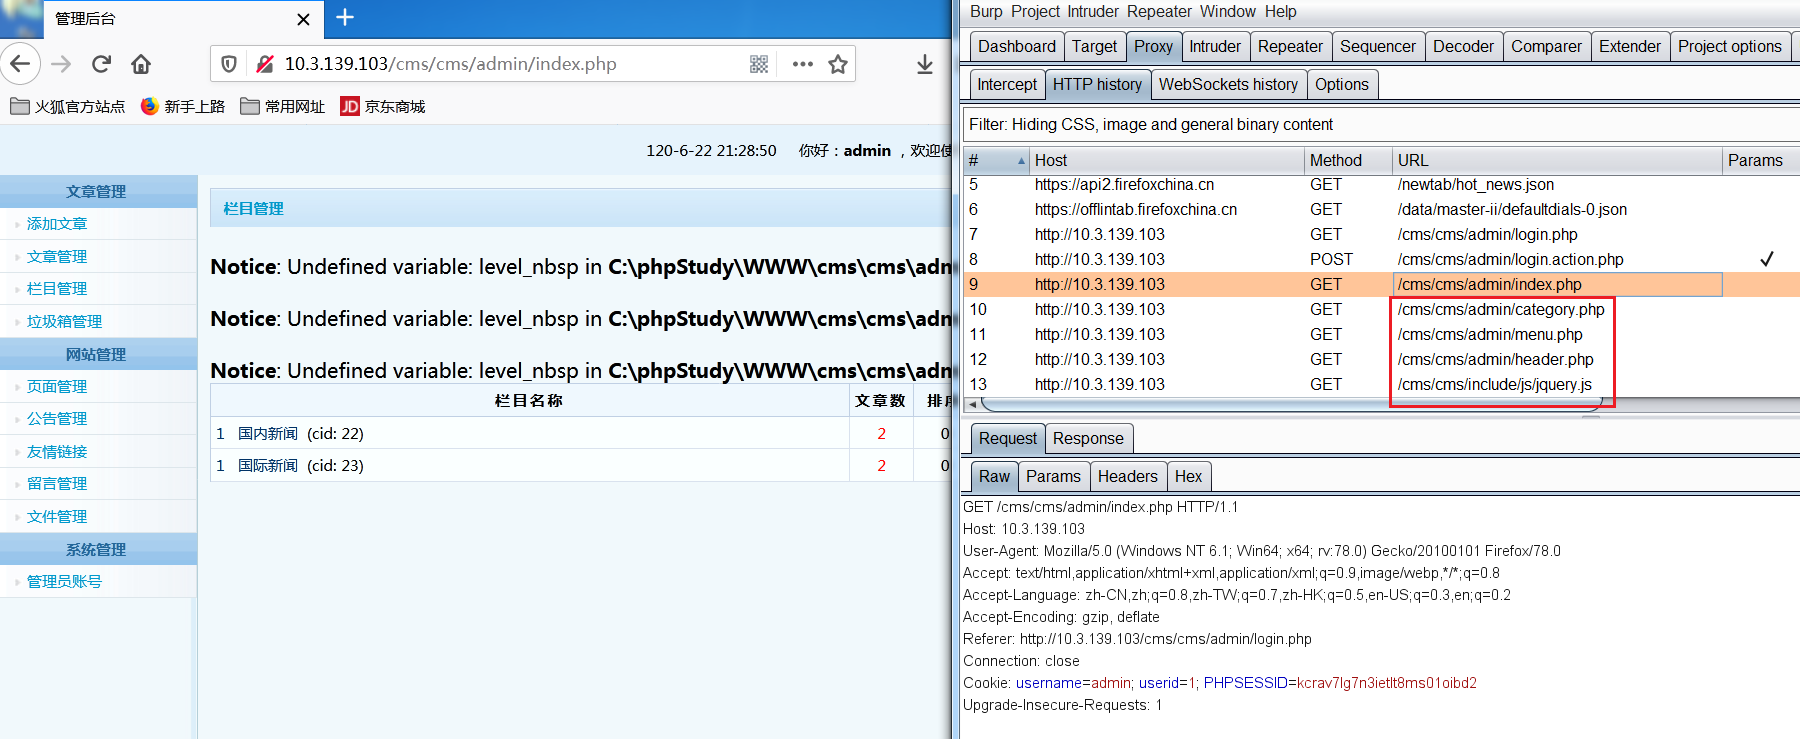Open a new Firefox tab

pyautogui.click(x=345, y=17)
